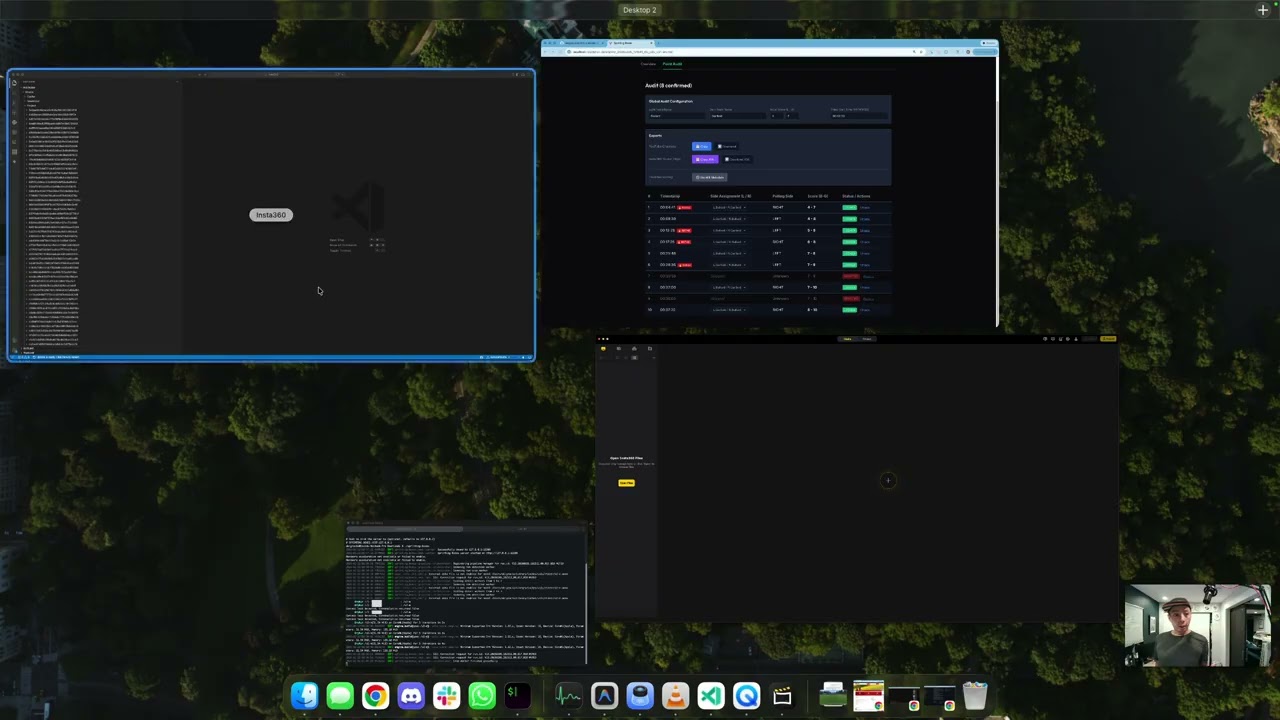Restore minimized red-and-white Chrome page from dock
Screen dimensions: 1280x720
click(869, 696)
